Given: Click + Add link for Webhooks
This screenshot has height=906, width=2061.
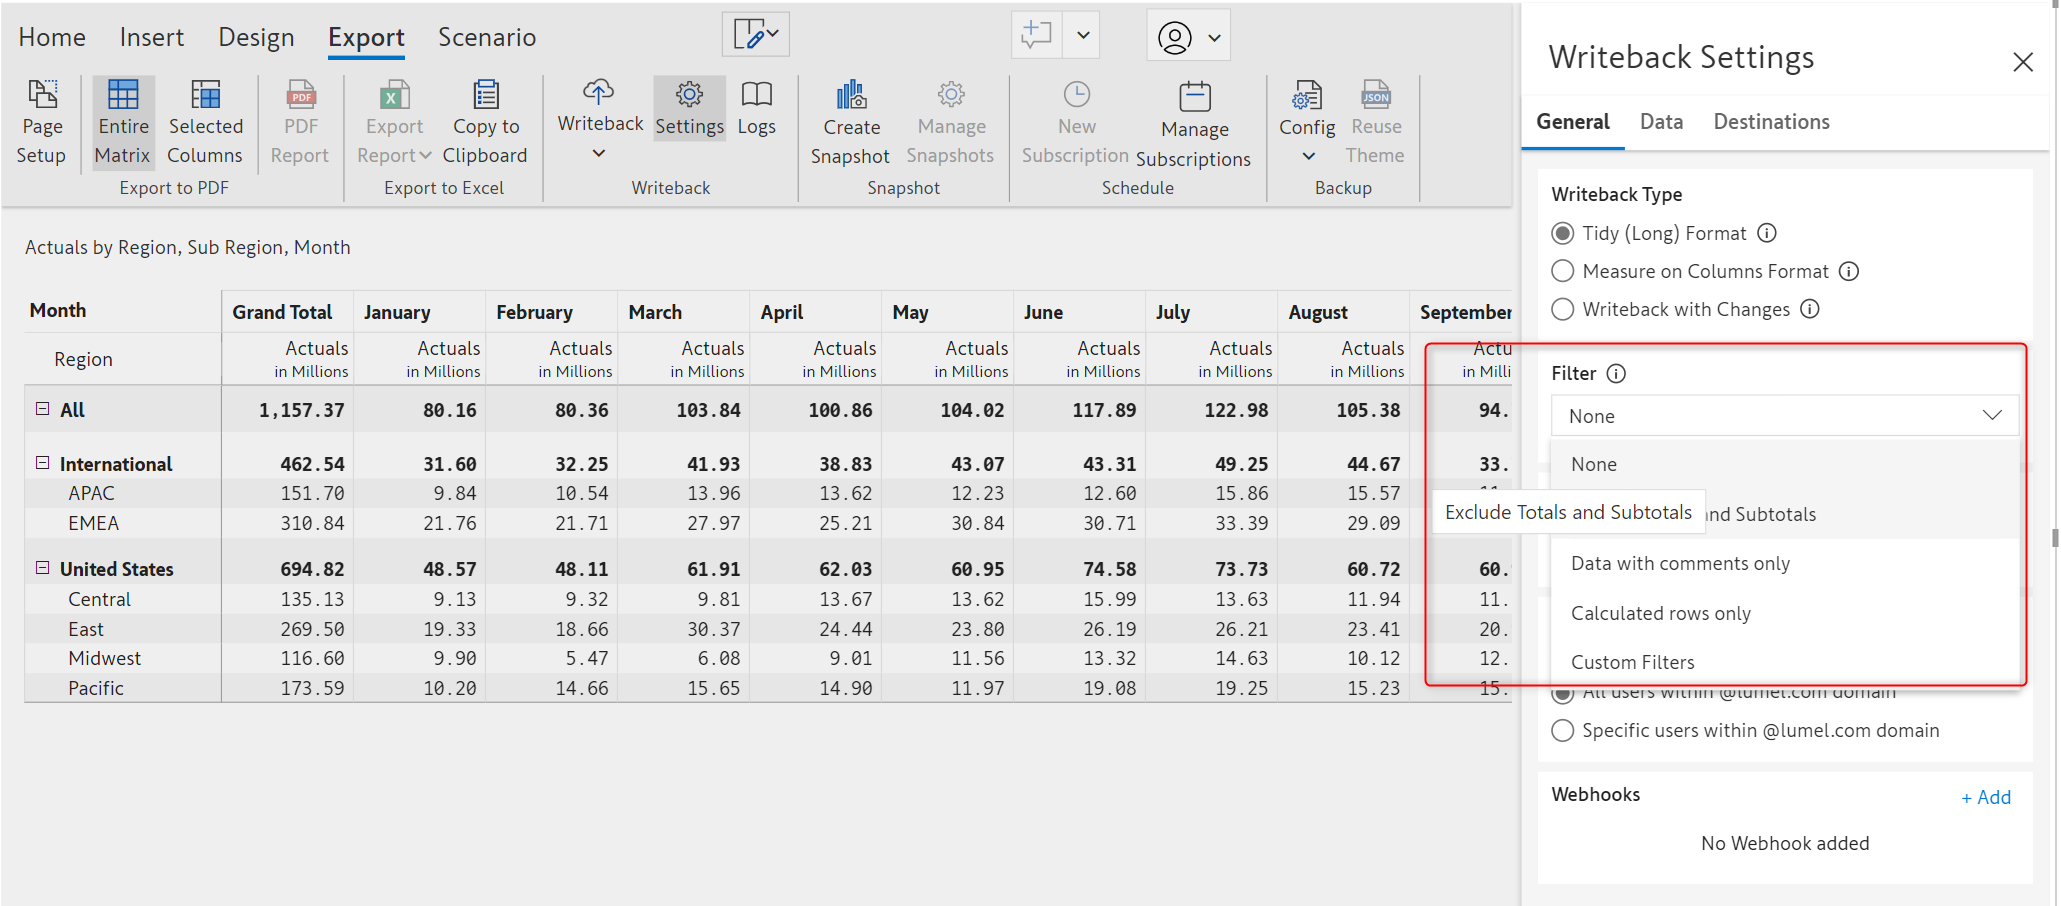Looking at the screenshot, I should click(1985, 797).
